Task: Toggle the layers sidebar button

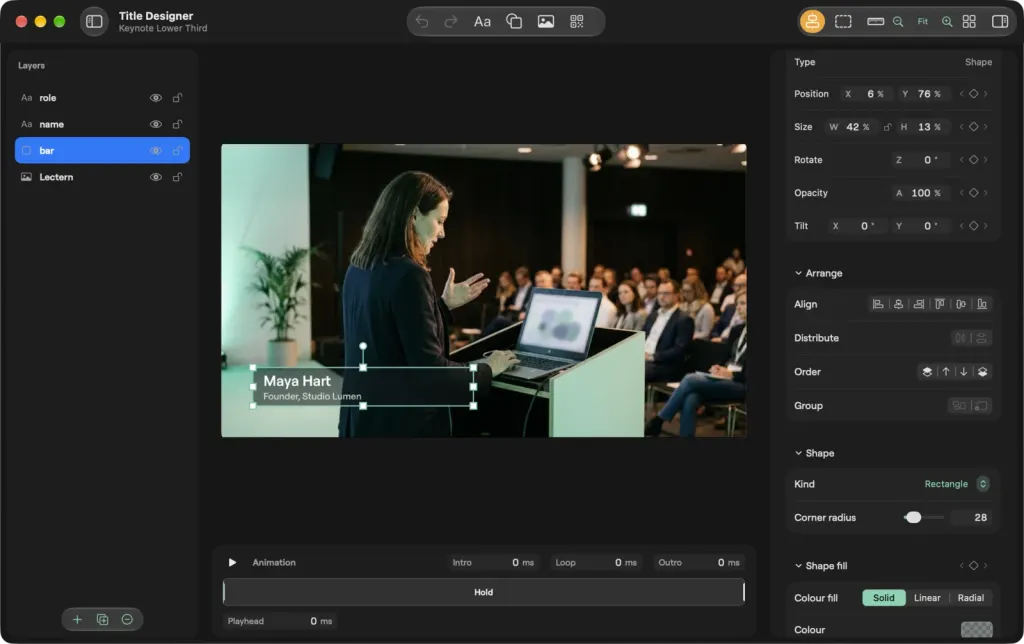Action: pyautogui.click(x=94, y=22)
